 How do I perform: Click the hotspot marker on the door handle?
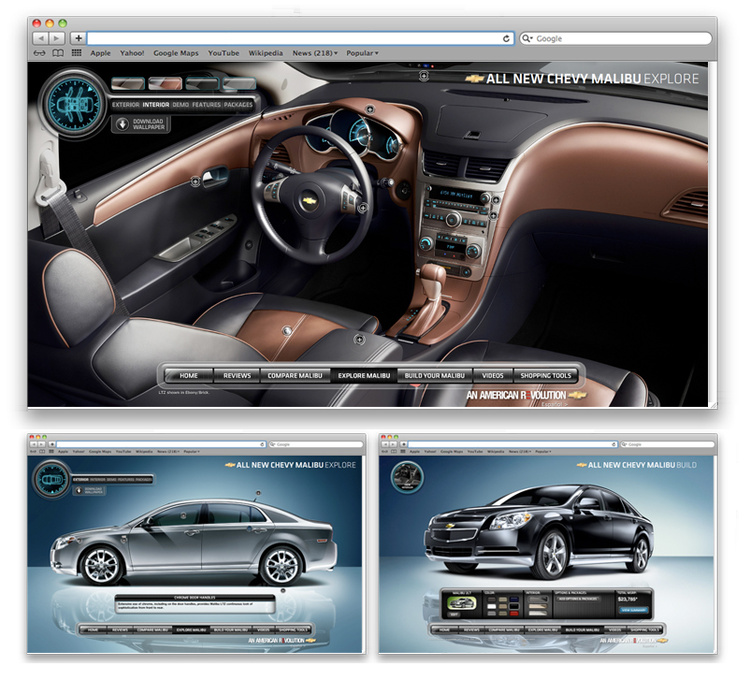pos(195,181)
